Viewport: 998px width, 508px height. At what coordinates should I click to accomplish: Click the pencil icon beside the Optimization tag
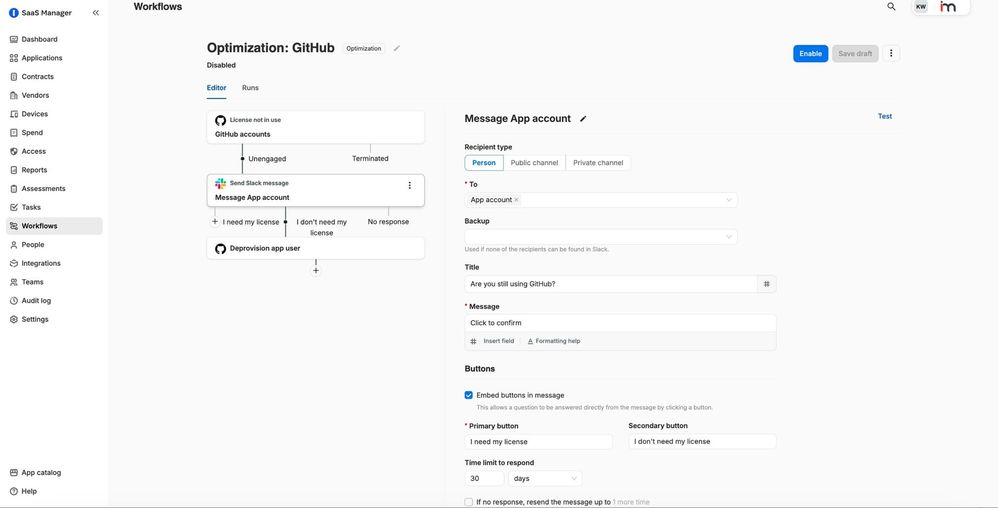pyautogui.click(x=397, y=48)
